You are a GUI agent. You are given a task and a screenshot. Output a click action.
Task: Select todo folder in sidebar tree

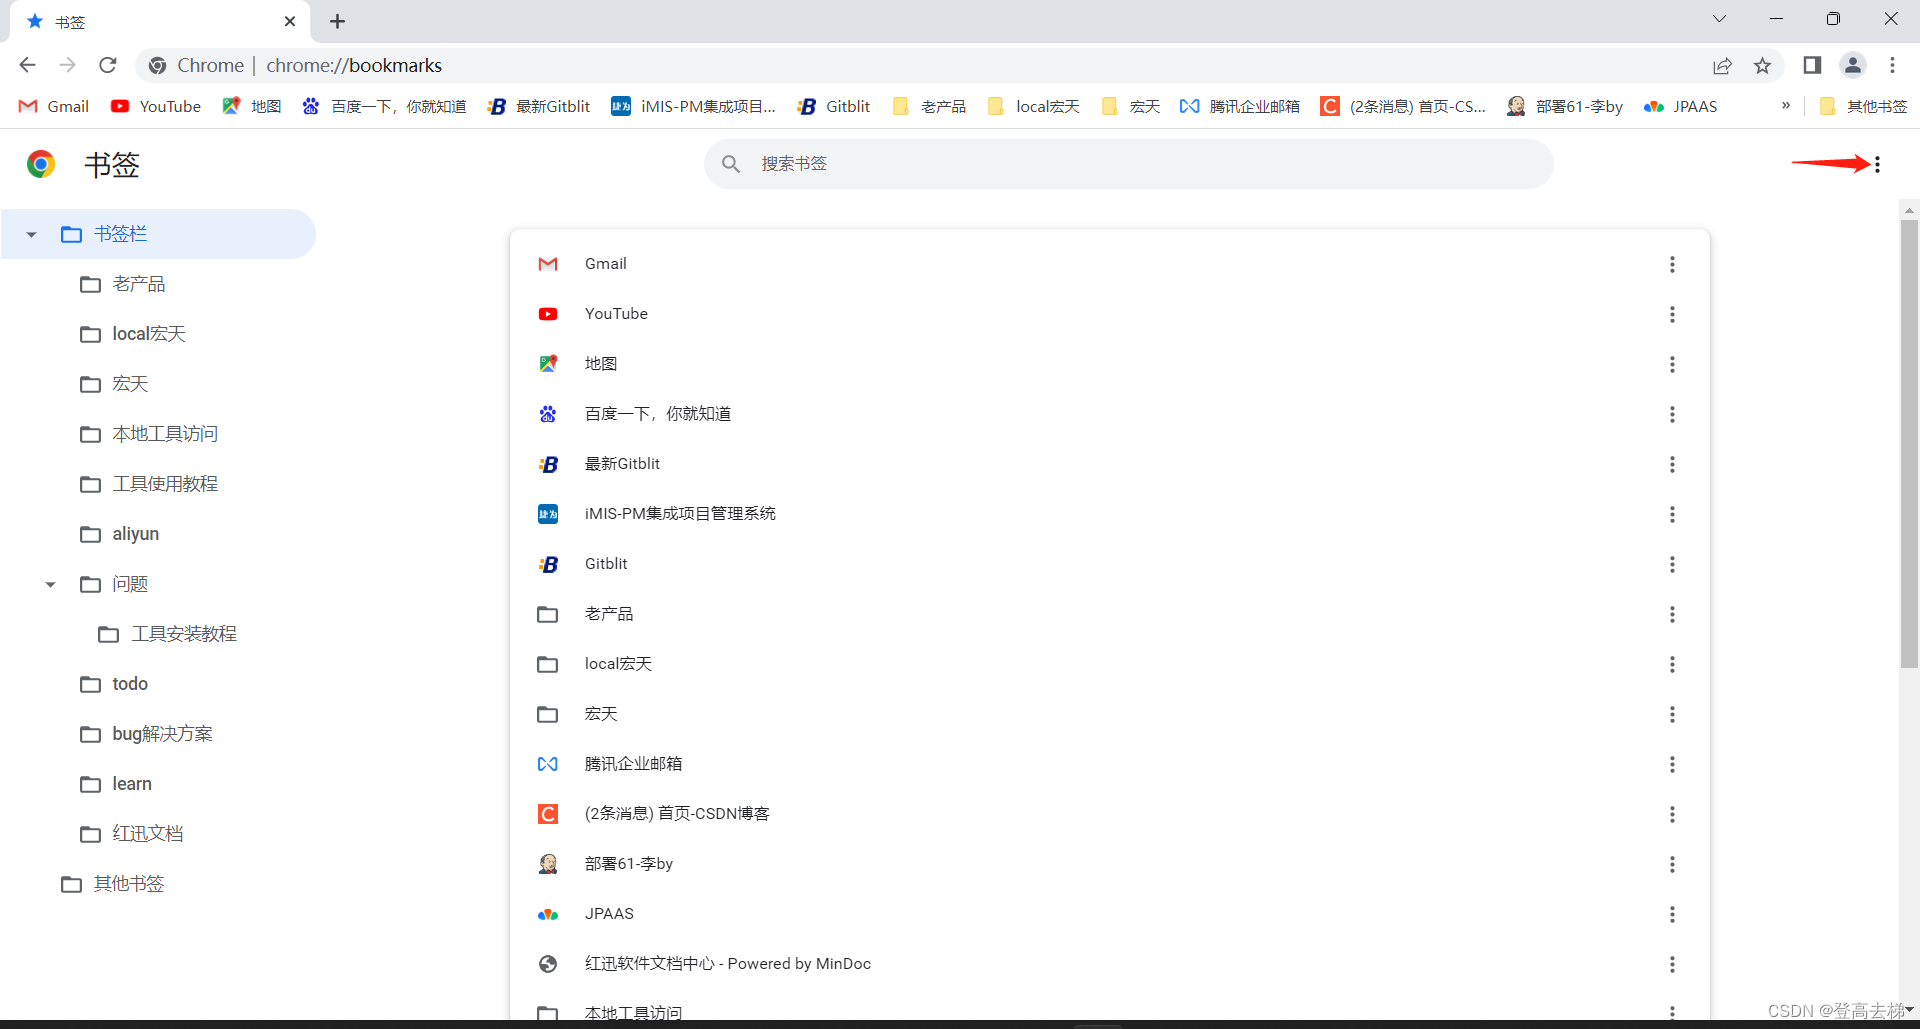tap(130, 685)
